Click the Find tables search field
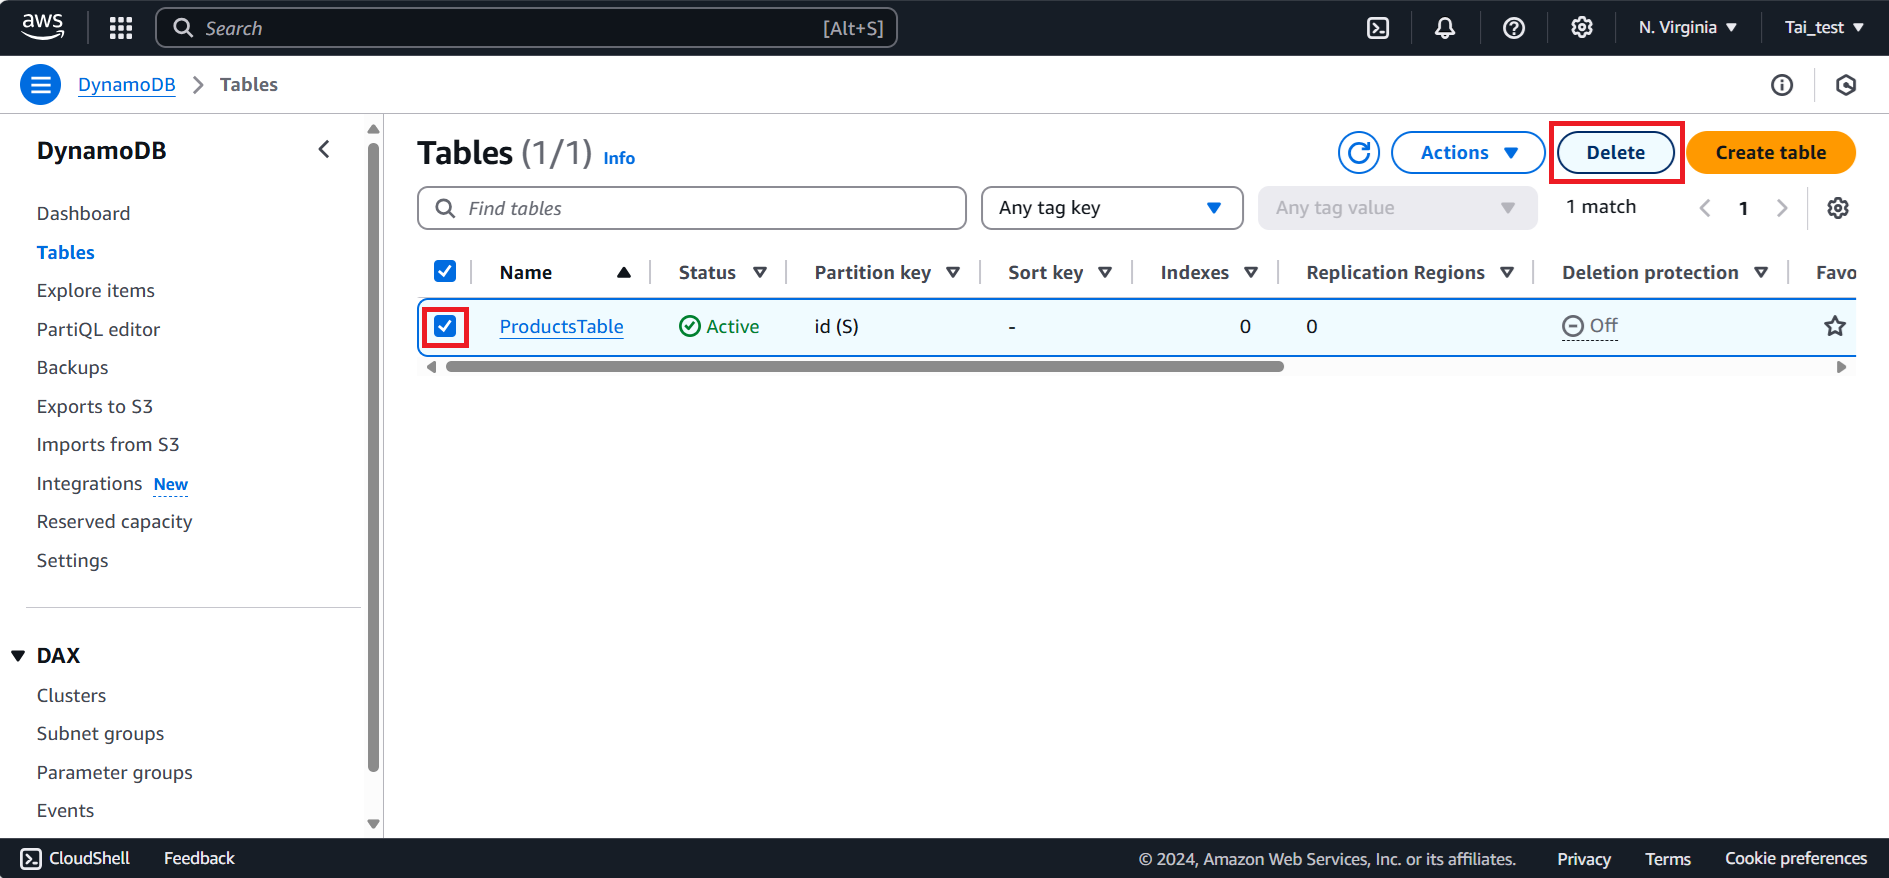Image resolution: width=1889 pixels, height=878 pixels. 692,208
